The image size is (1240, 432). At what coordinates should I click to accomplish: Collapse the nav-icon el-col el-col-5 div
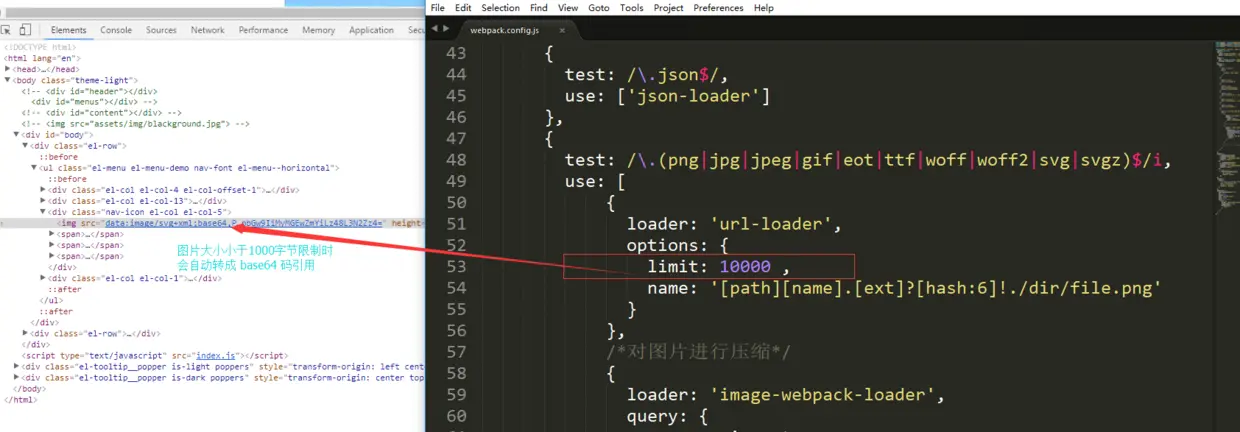43,212
